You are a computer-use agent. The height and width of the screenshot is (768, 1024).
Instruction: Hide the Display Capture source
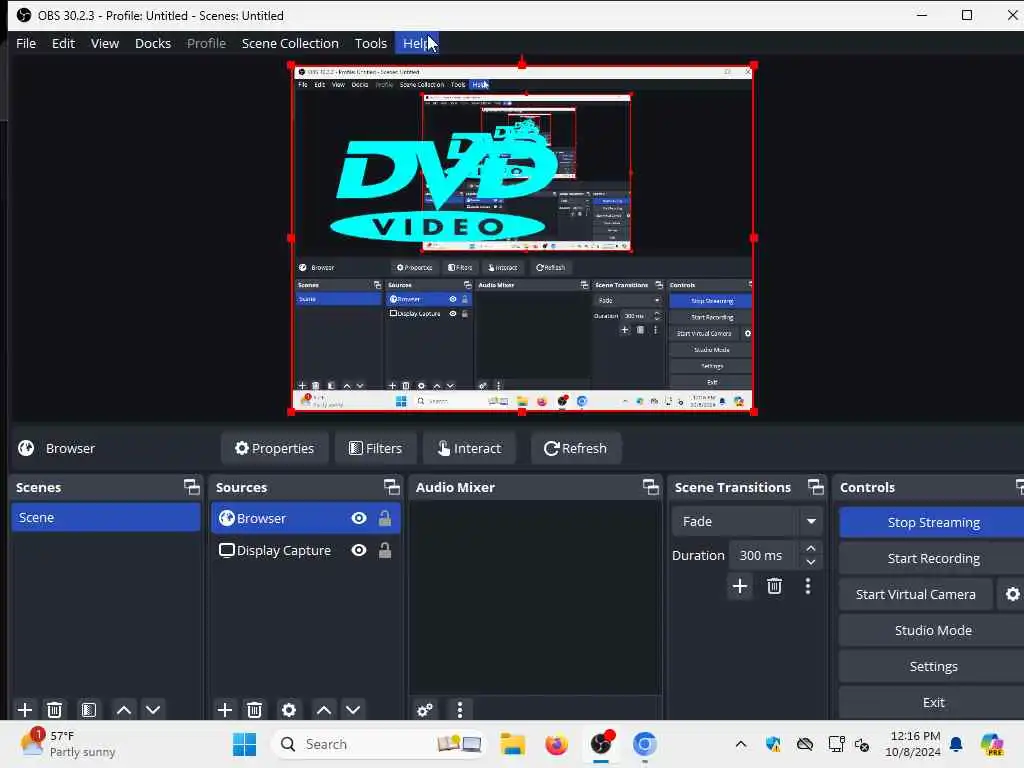click(x=359, y=550)
